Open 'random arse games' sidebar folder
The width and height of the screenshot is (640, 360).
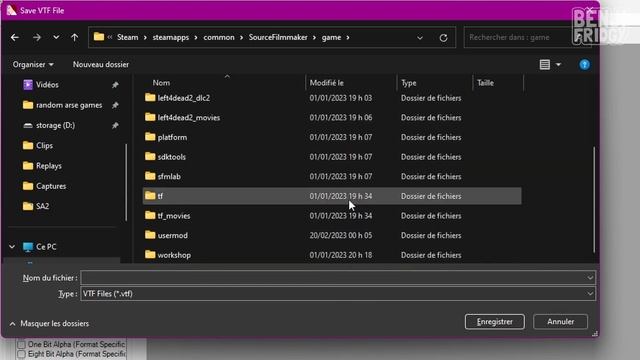click(x=69, y=105)
